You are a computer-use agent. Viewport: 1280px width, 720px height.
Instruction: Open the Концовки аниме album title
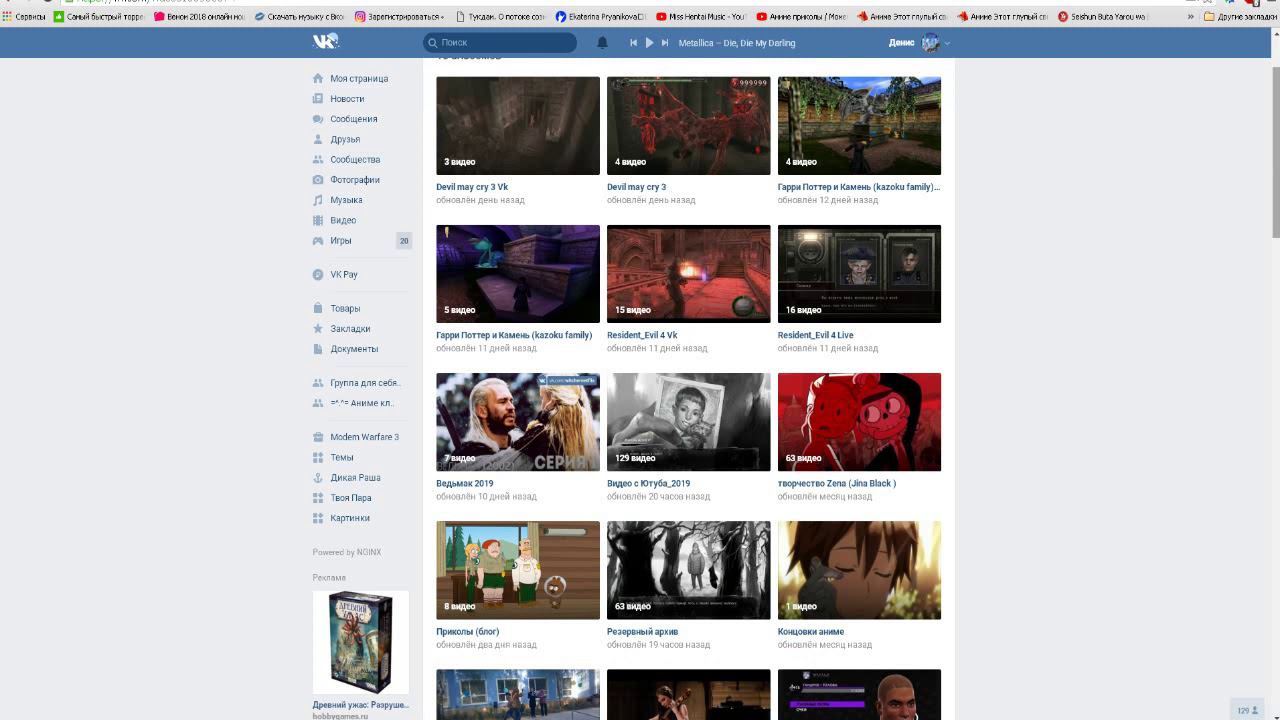pos(811,632)
